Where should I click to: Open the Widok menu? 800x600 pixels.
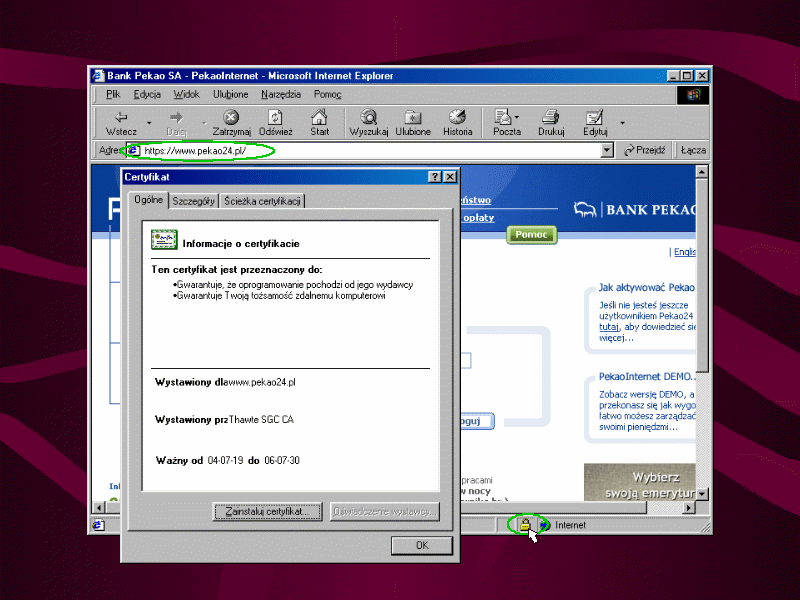(x=186, y=94)
